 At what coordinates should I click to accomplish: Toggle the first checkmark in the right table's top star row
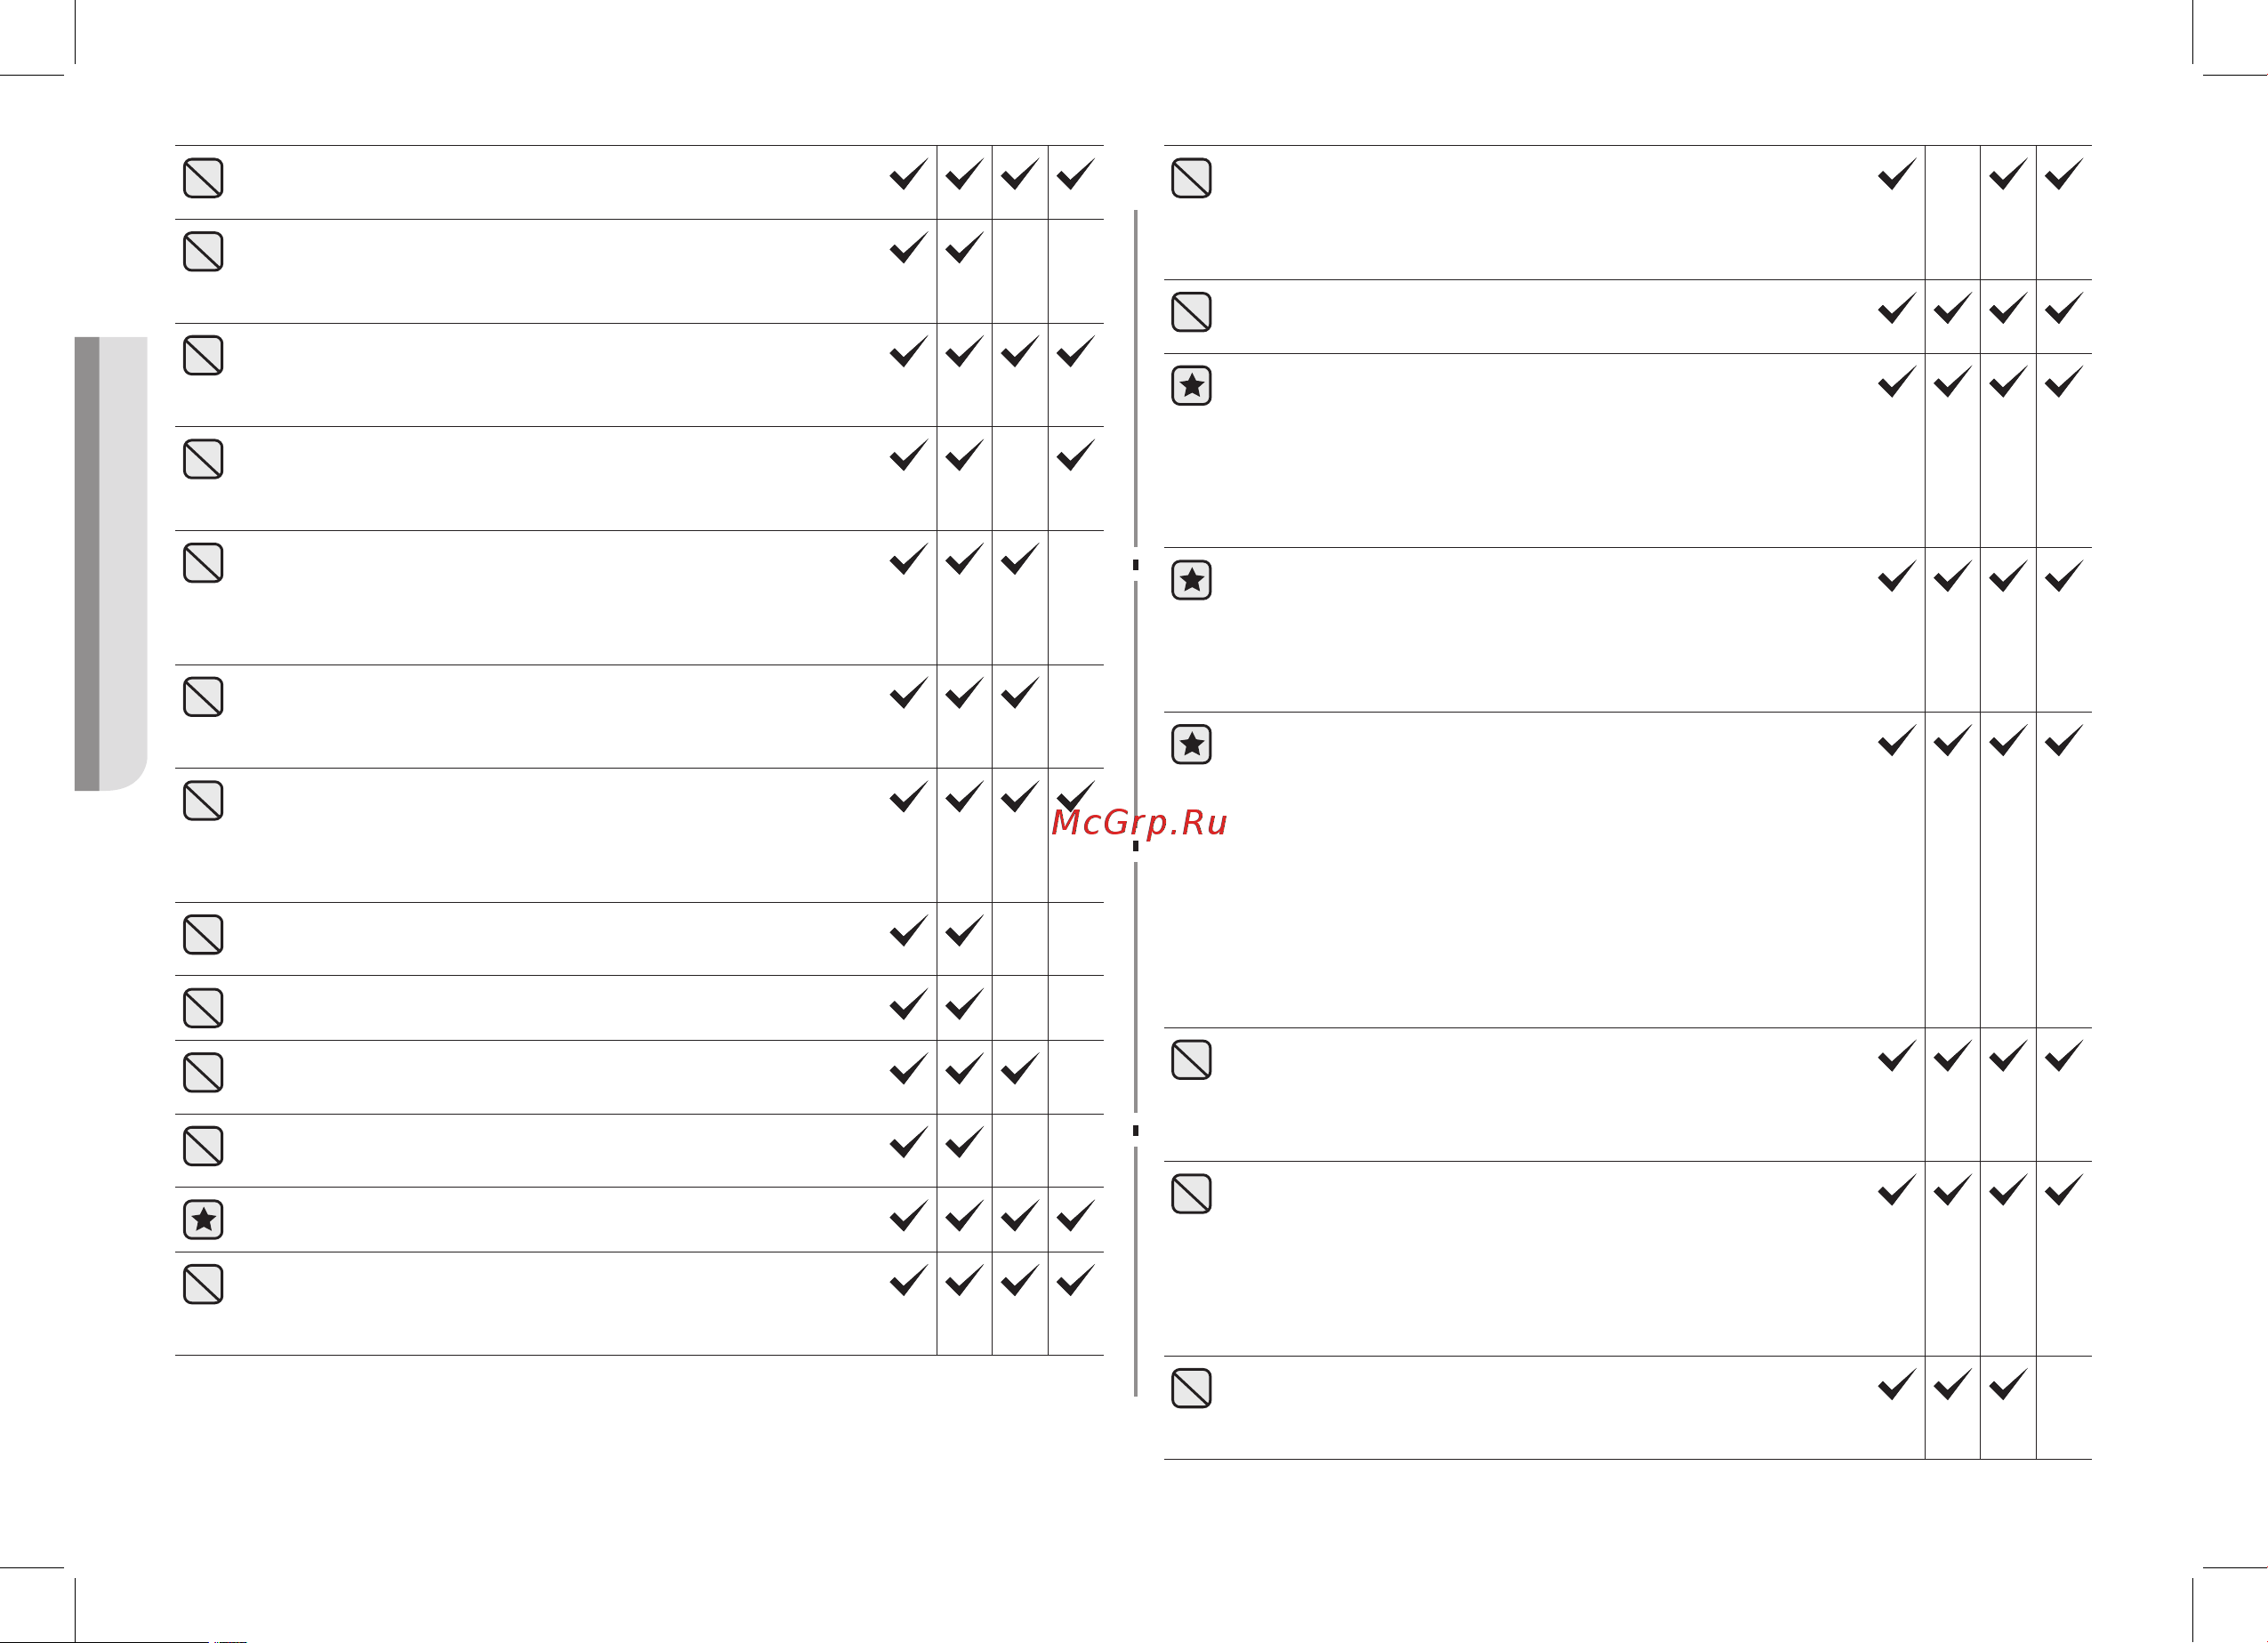[x=1897, y=381]
